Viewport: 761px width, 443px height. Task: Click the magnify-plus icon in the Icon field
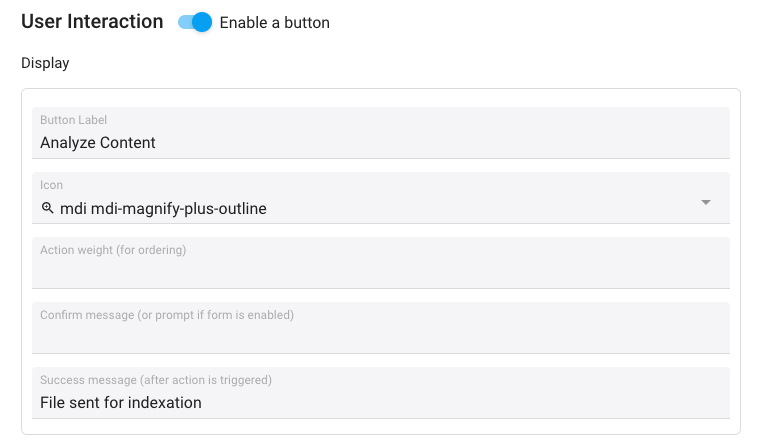point(47,208)
